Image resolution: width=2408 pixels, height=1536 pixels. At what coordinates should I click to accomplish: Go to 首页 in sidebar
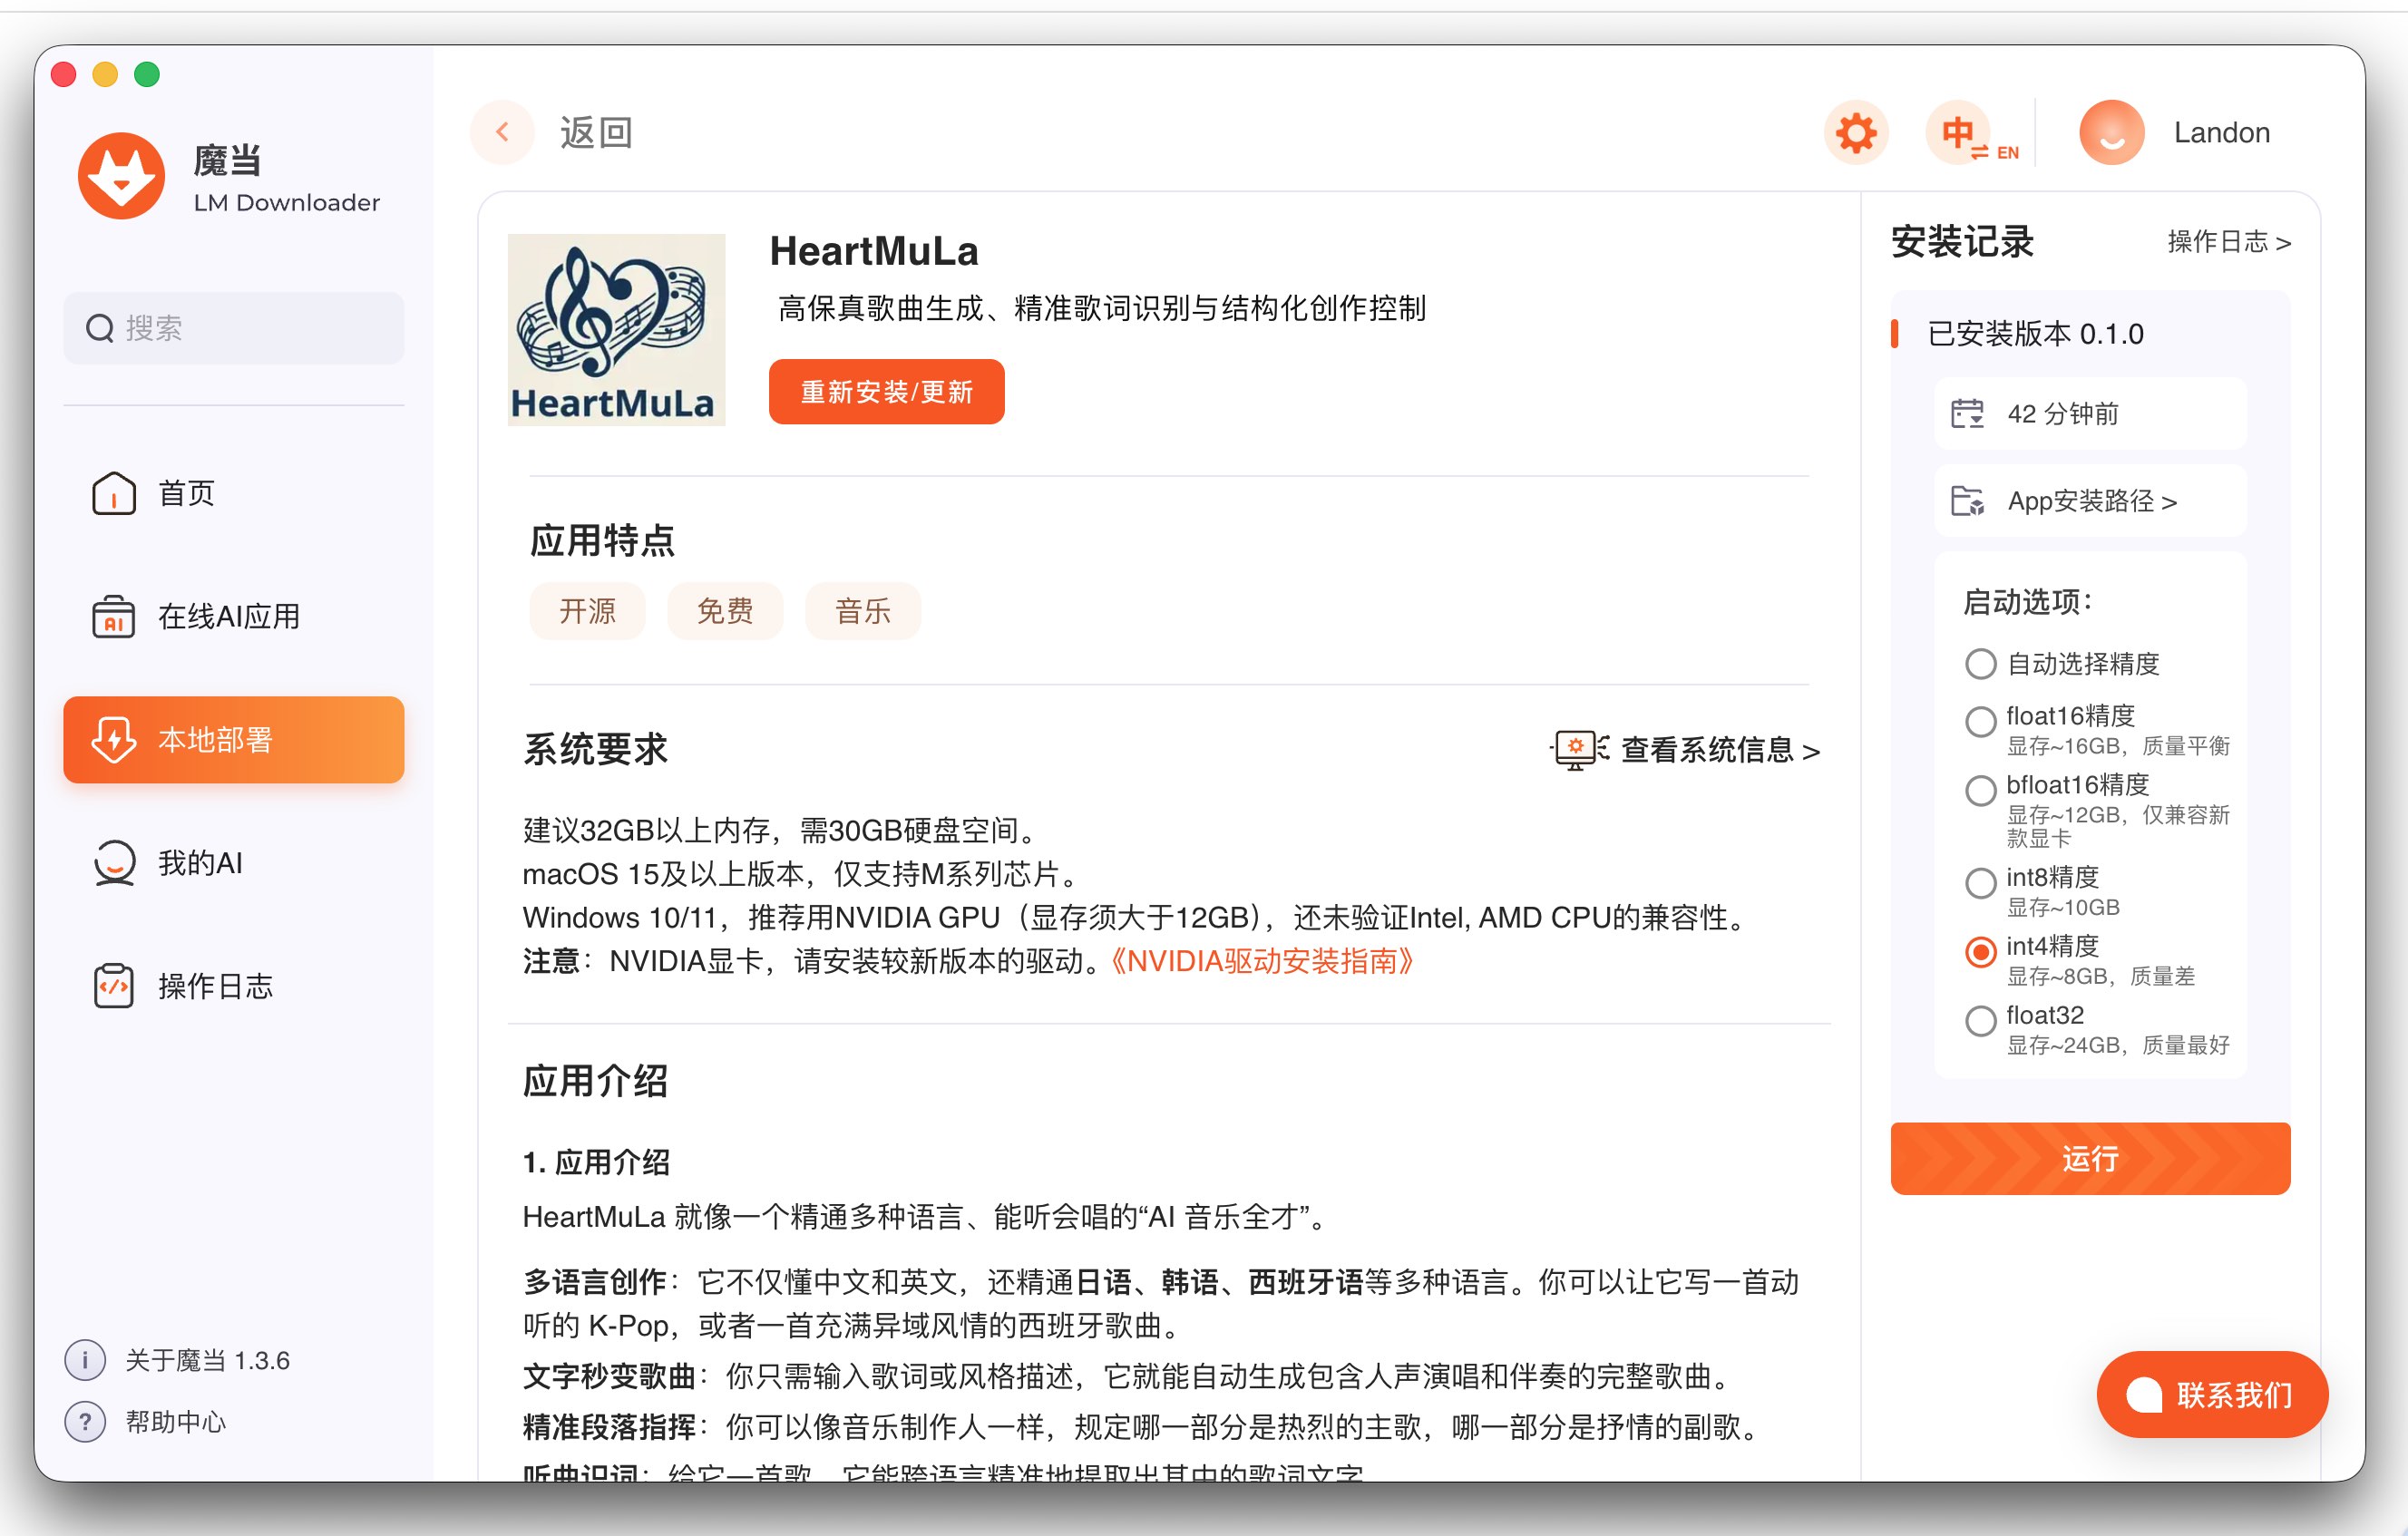click(x=187, y=493)
